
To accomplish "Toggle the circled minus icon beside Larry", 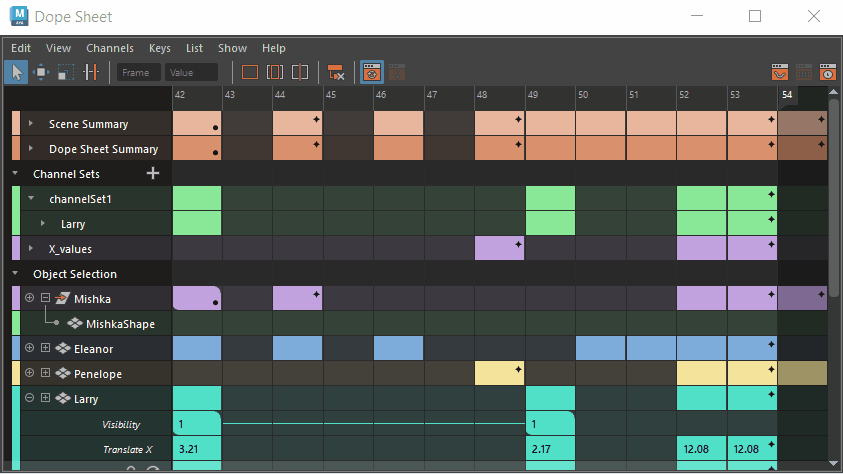I will click(x=30, y=398).
